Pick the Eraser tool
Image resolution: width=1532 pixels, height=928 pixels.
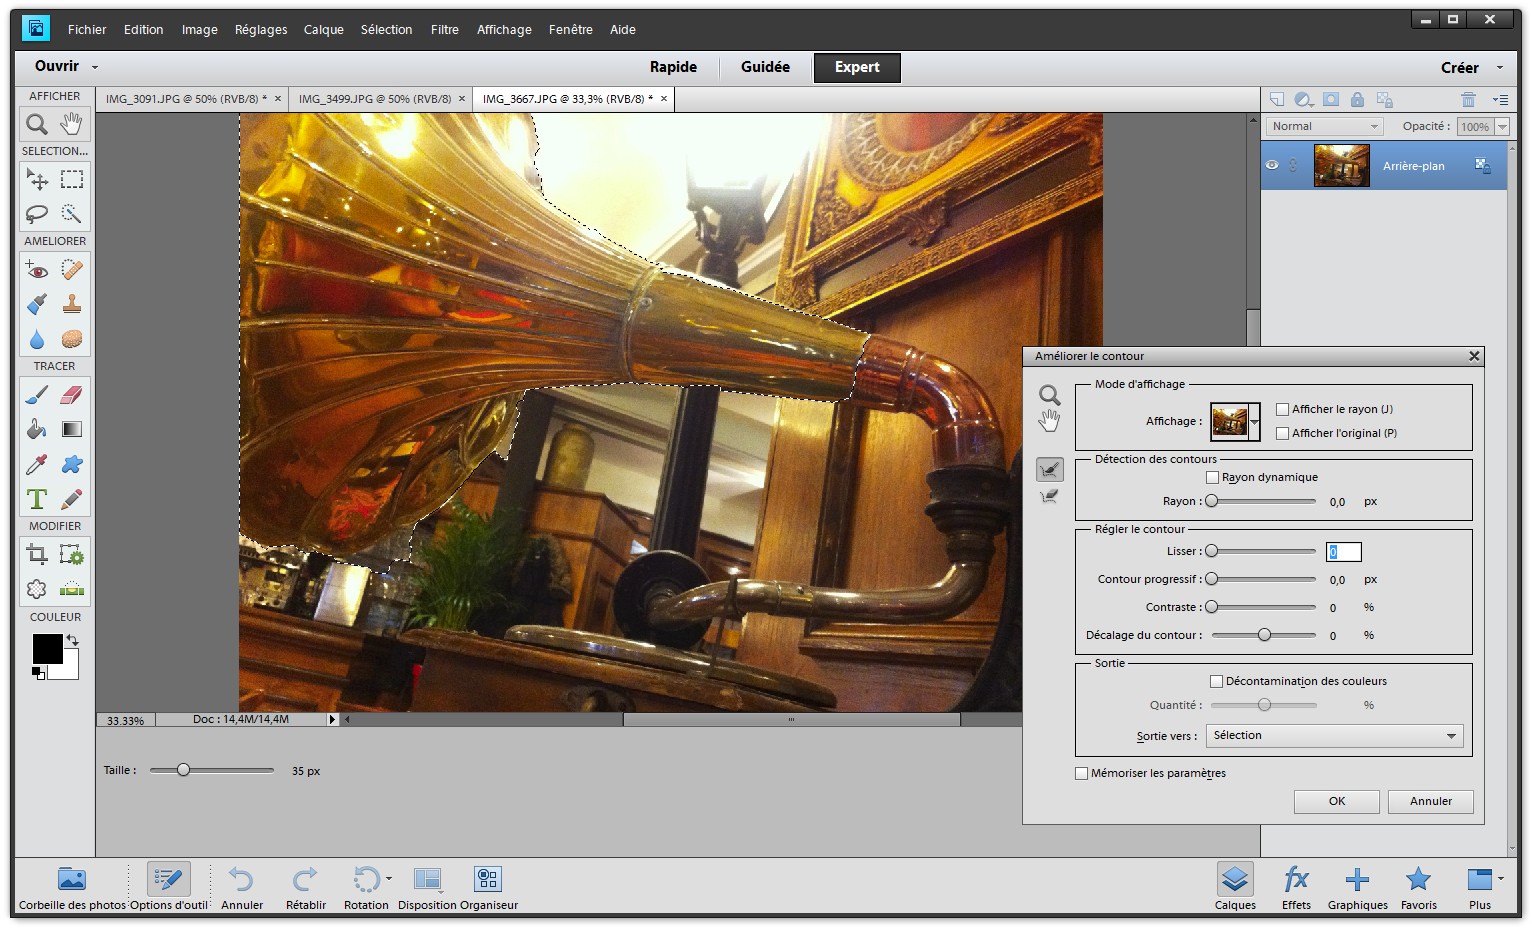[72, 395]
